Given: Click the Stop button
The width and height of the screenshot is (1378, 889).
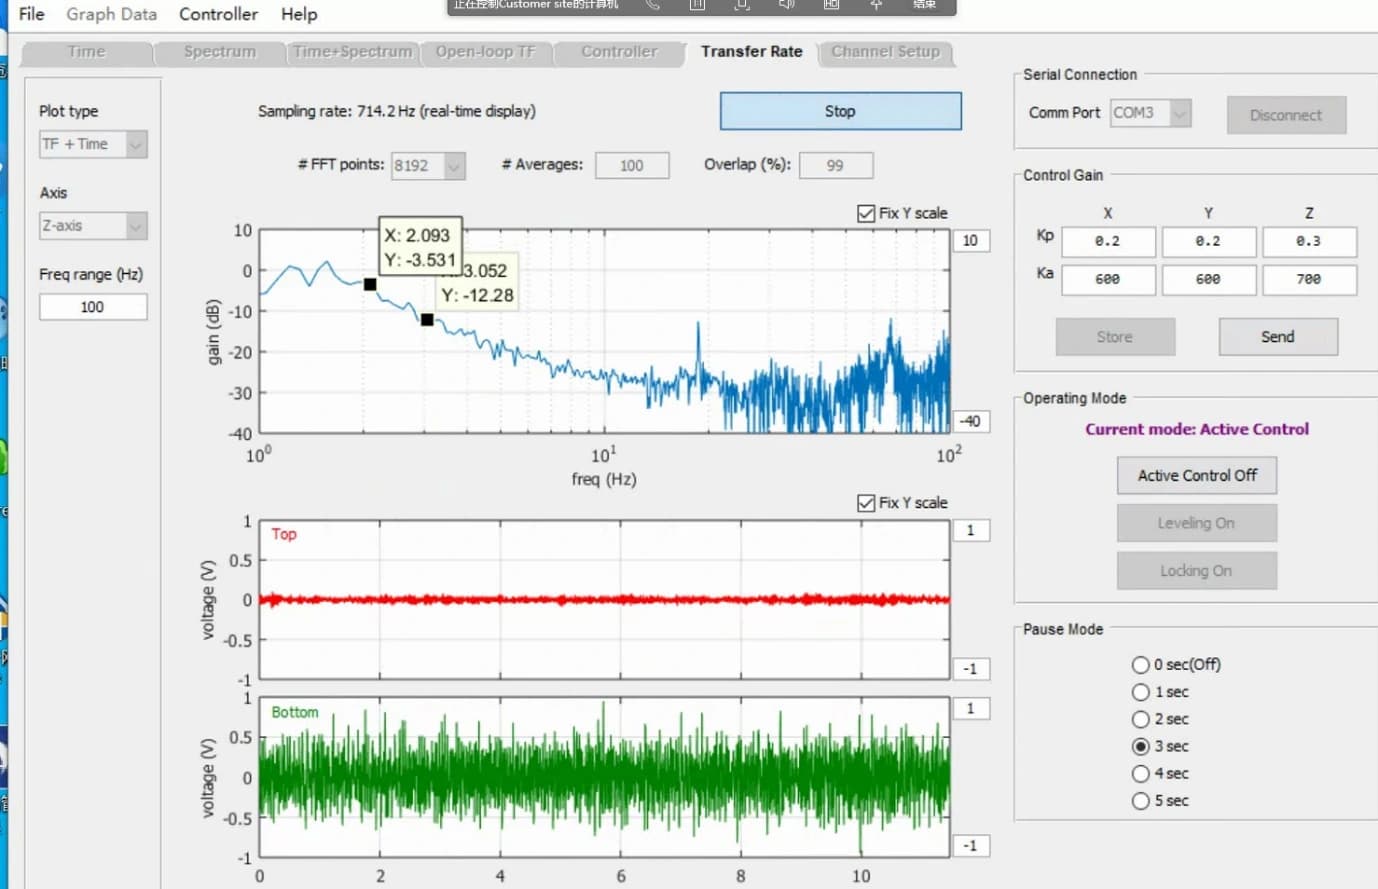Looking at the screenshot, I should pyautogui.click(x=840, y=111).
